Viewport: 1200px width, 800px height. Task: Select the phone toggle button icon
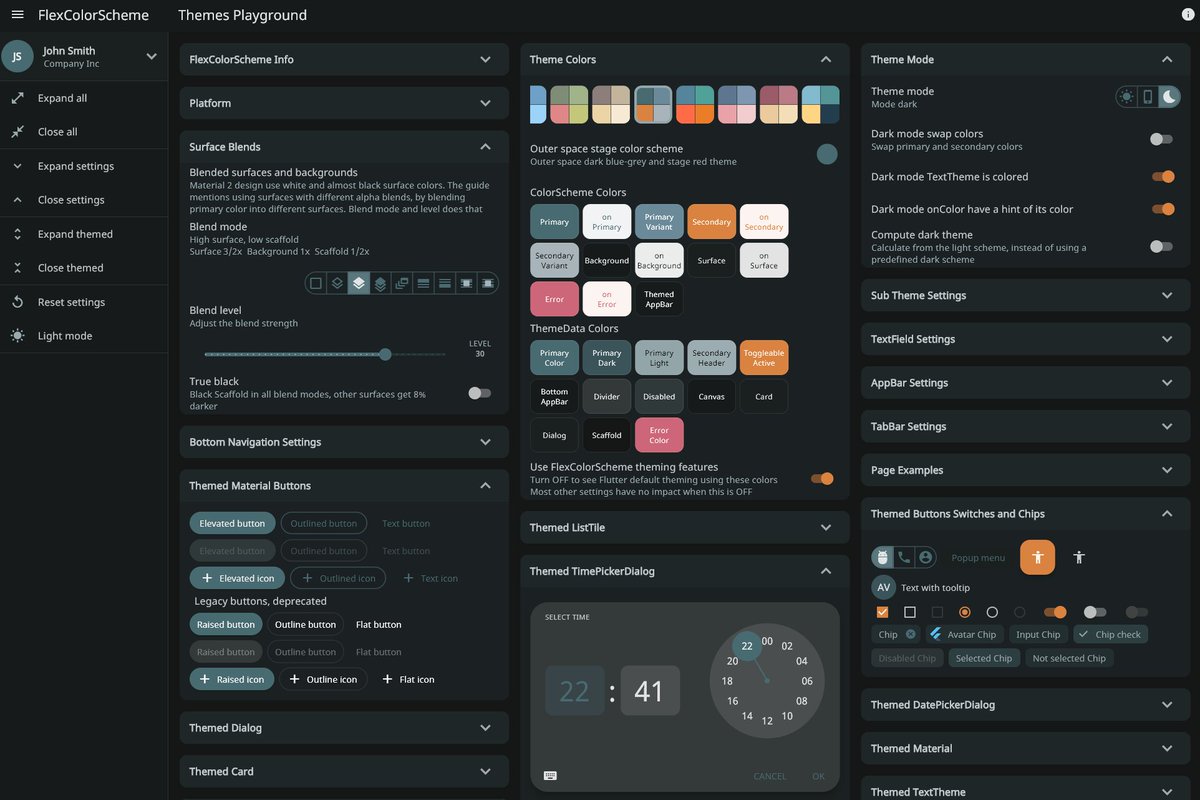904,557
